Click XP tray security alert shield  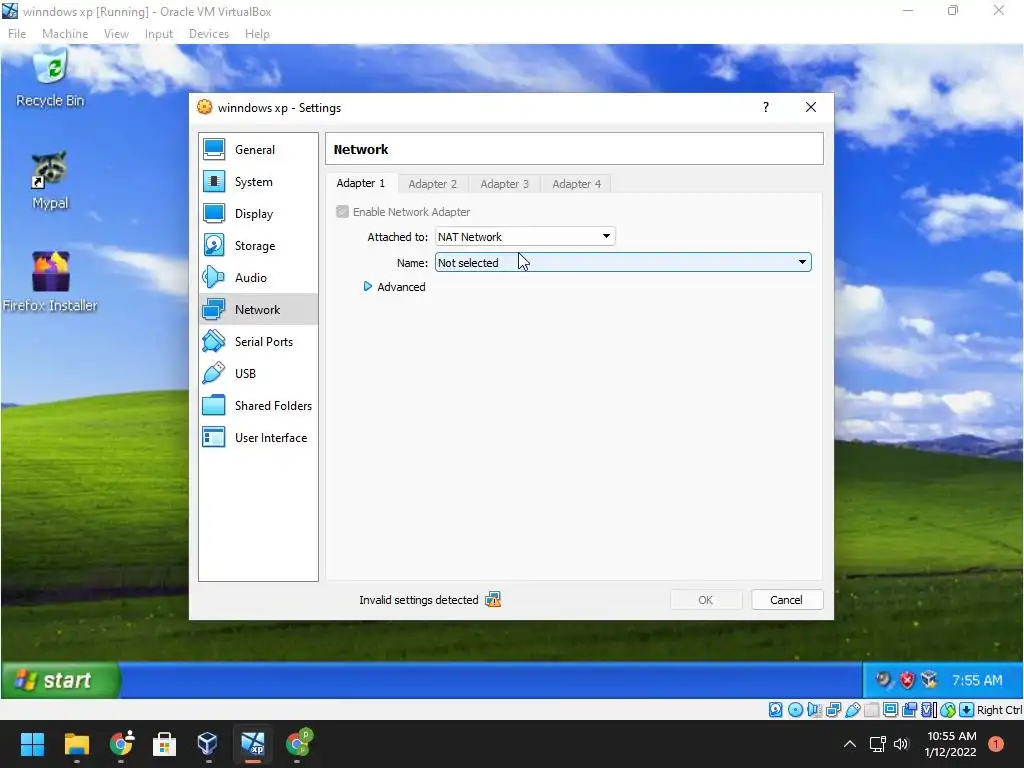click(907, 680)
